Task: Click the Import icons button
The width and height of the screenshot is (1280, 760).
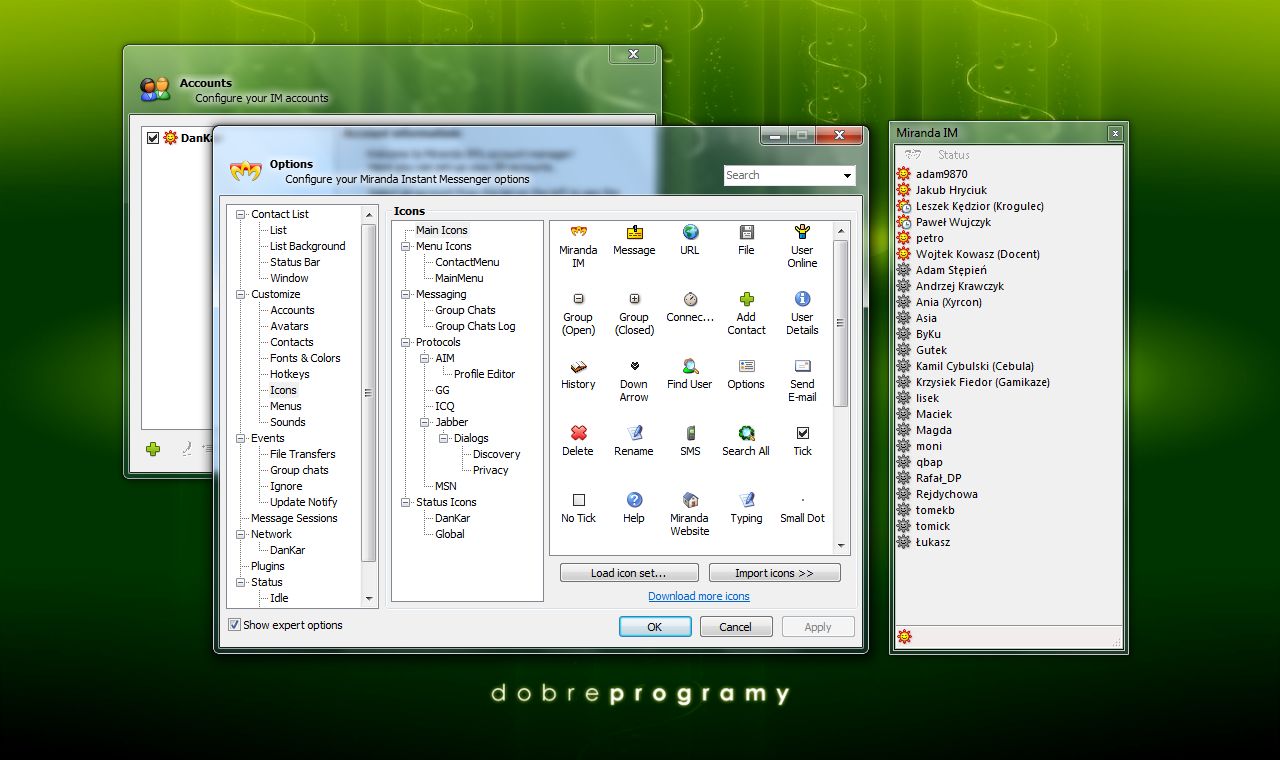Action: coord(774,573)
